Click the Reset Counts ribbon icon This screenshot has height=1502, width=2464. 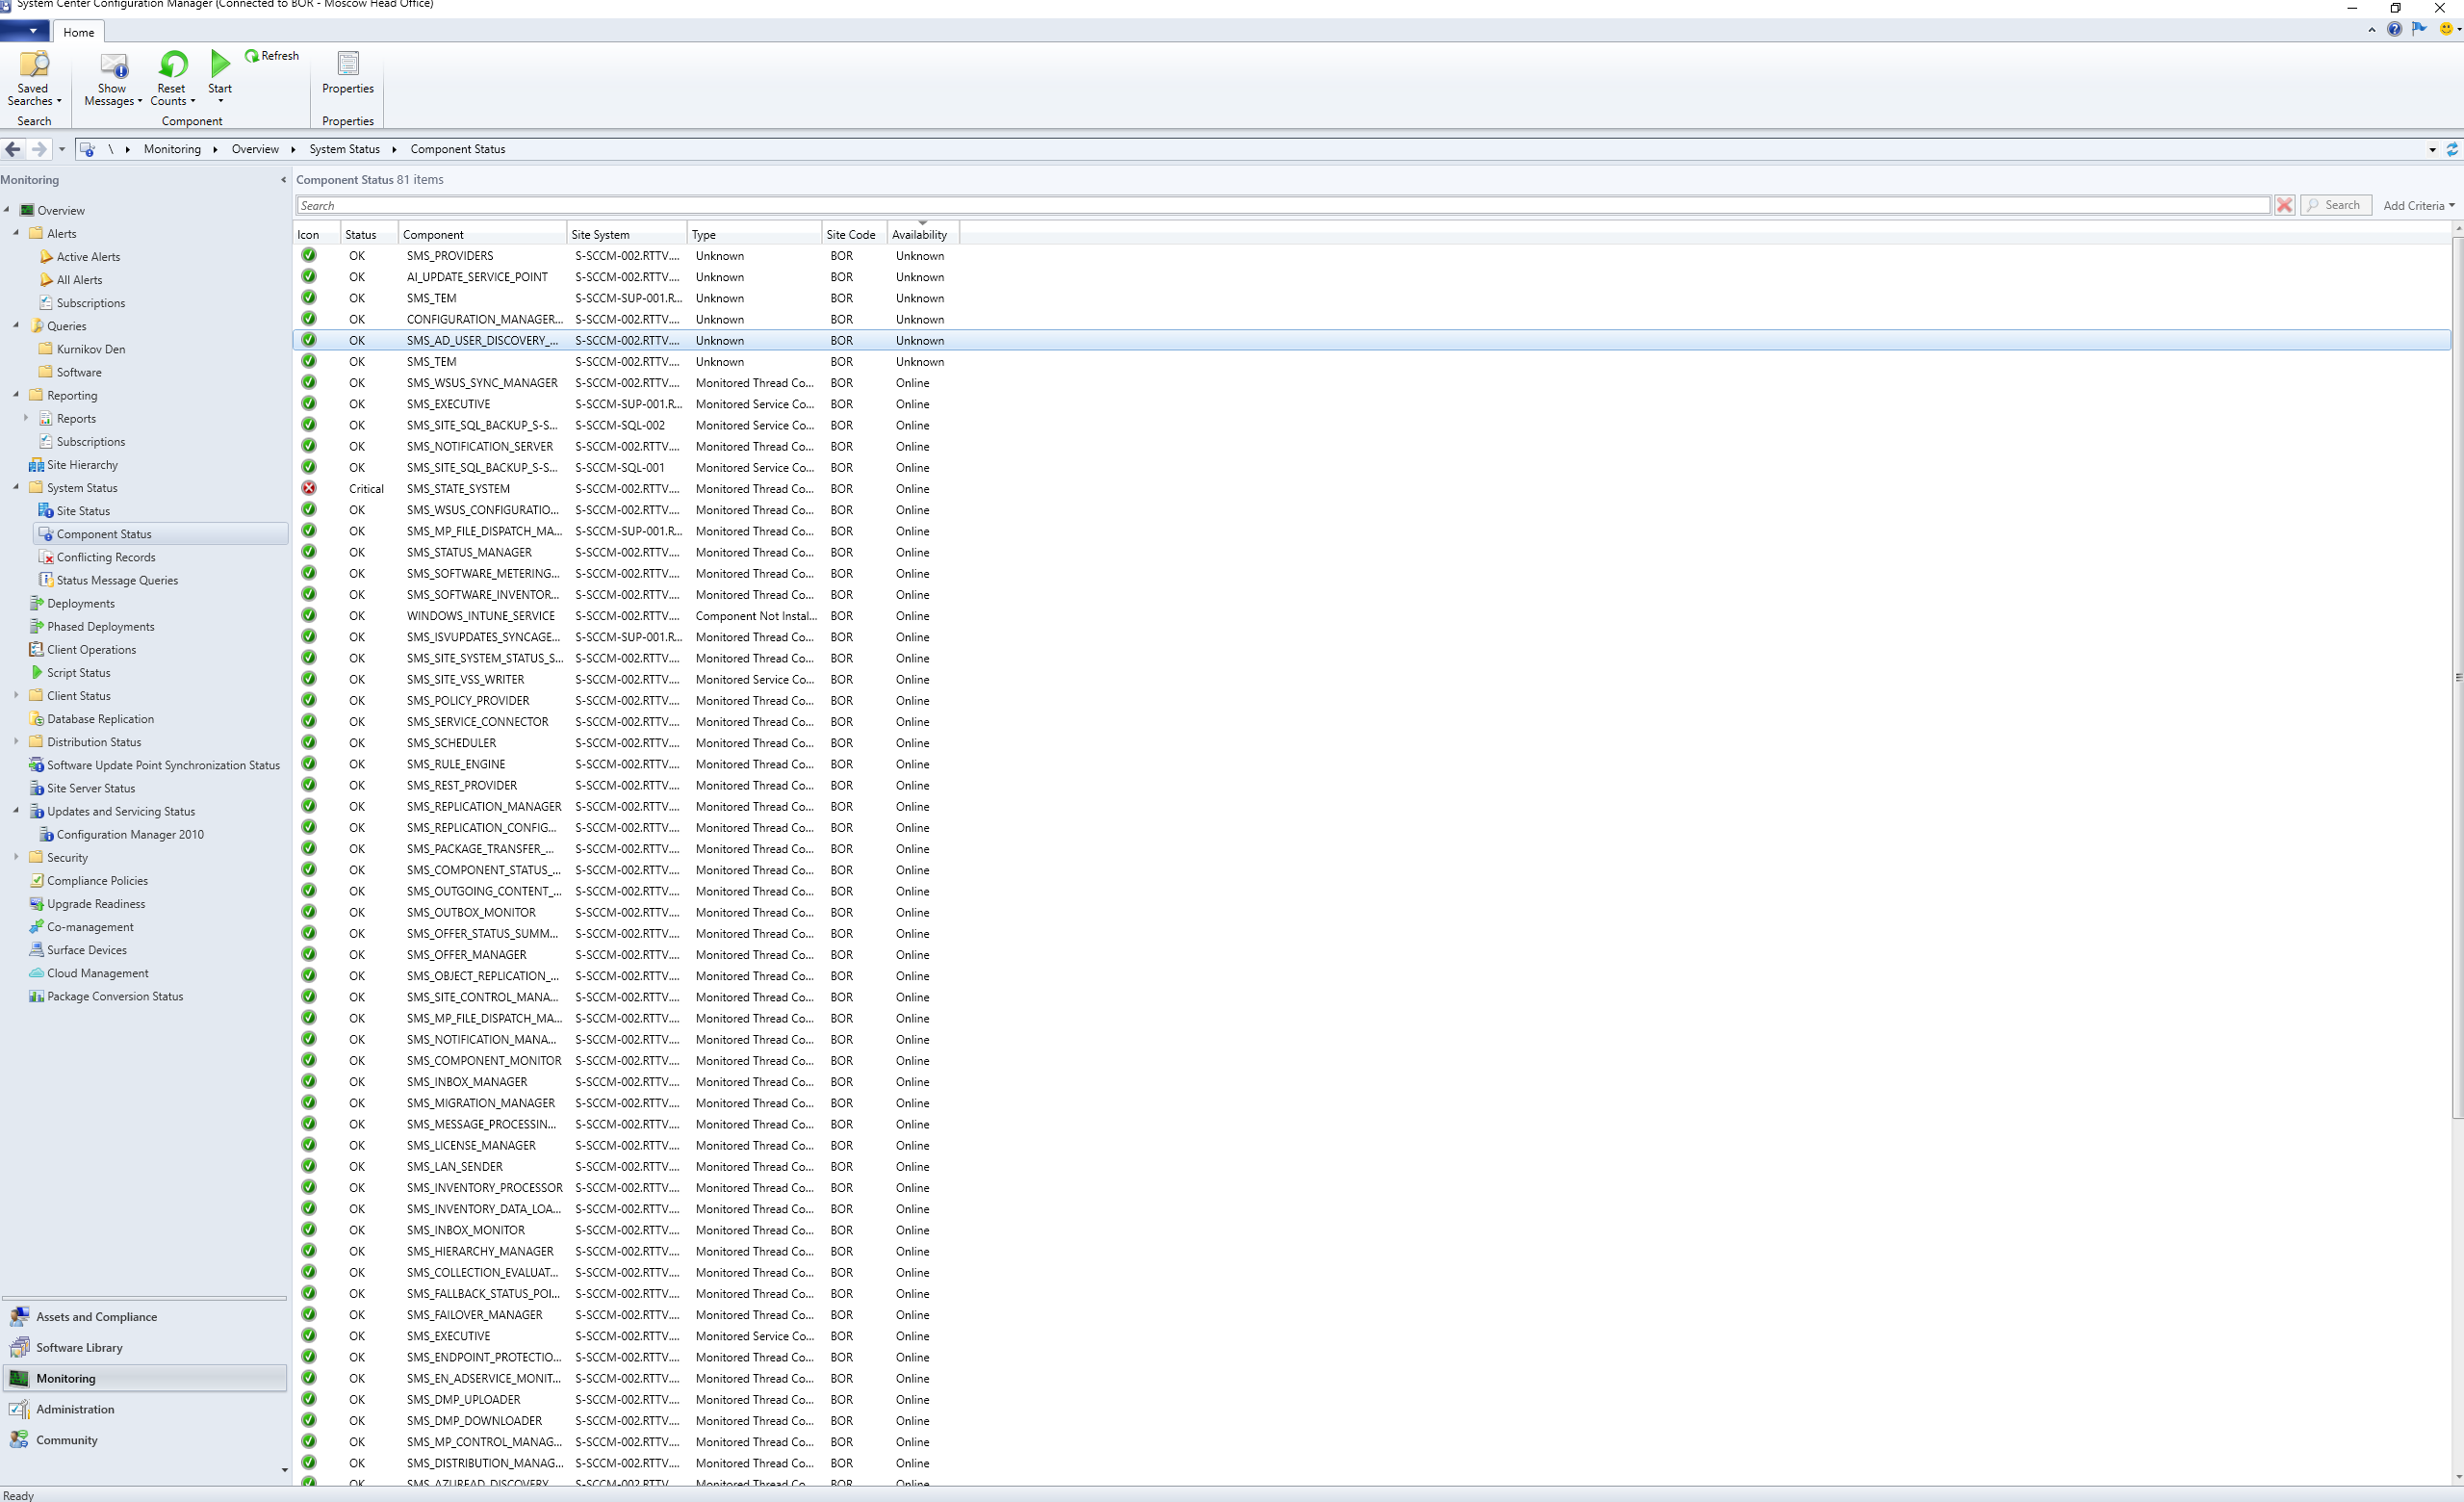click(x=172, y=78)
